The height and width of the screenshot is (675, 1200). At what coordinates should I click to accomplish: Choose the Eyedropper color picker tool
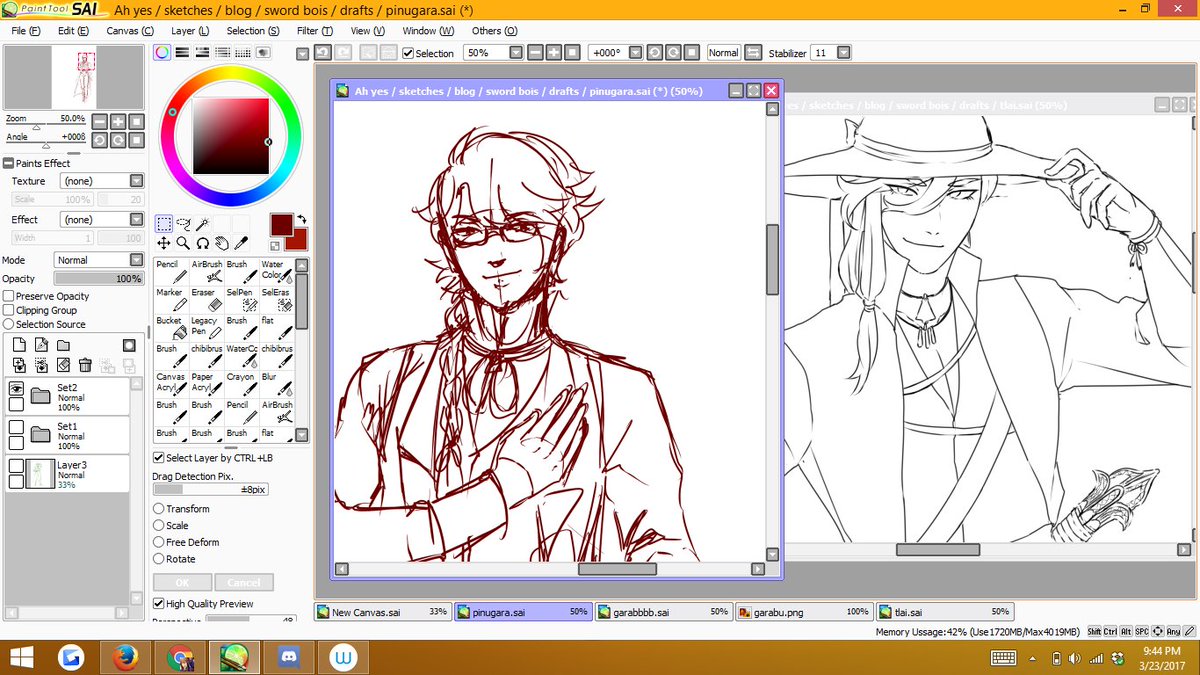tap(240, 243)
